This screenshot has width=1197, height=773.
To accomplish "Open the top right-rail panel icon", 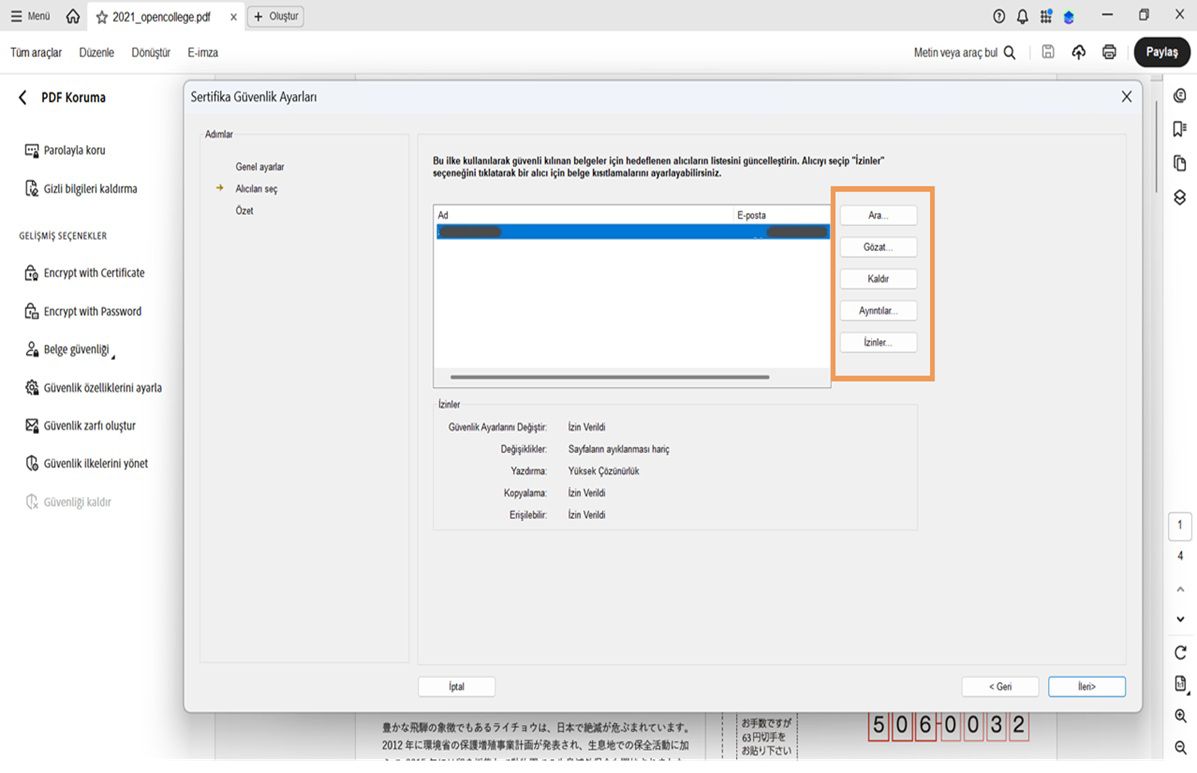I will (1179, 95).
